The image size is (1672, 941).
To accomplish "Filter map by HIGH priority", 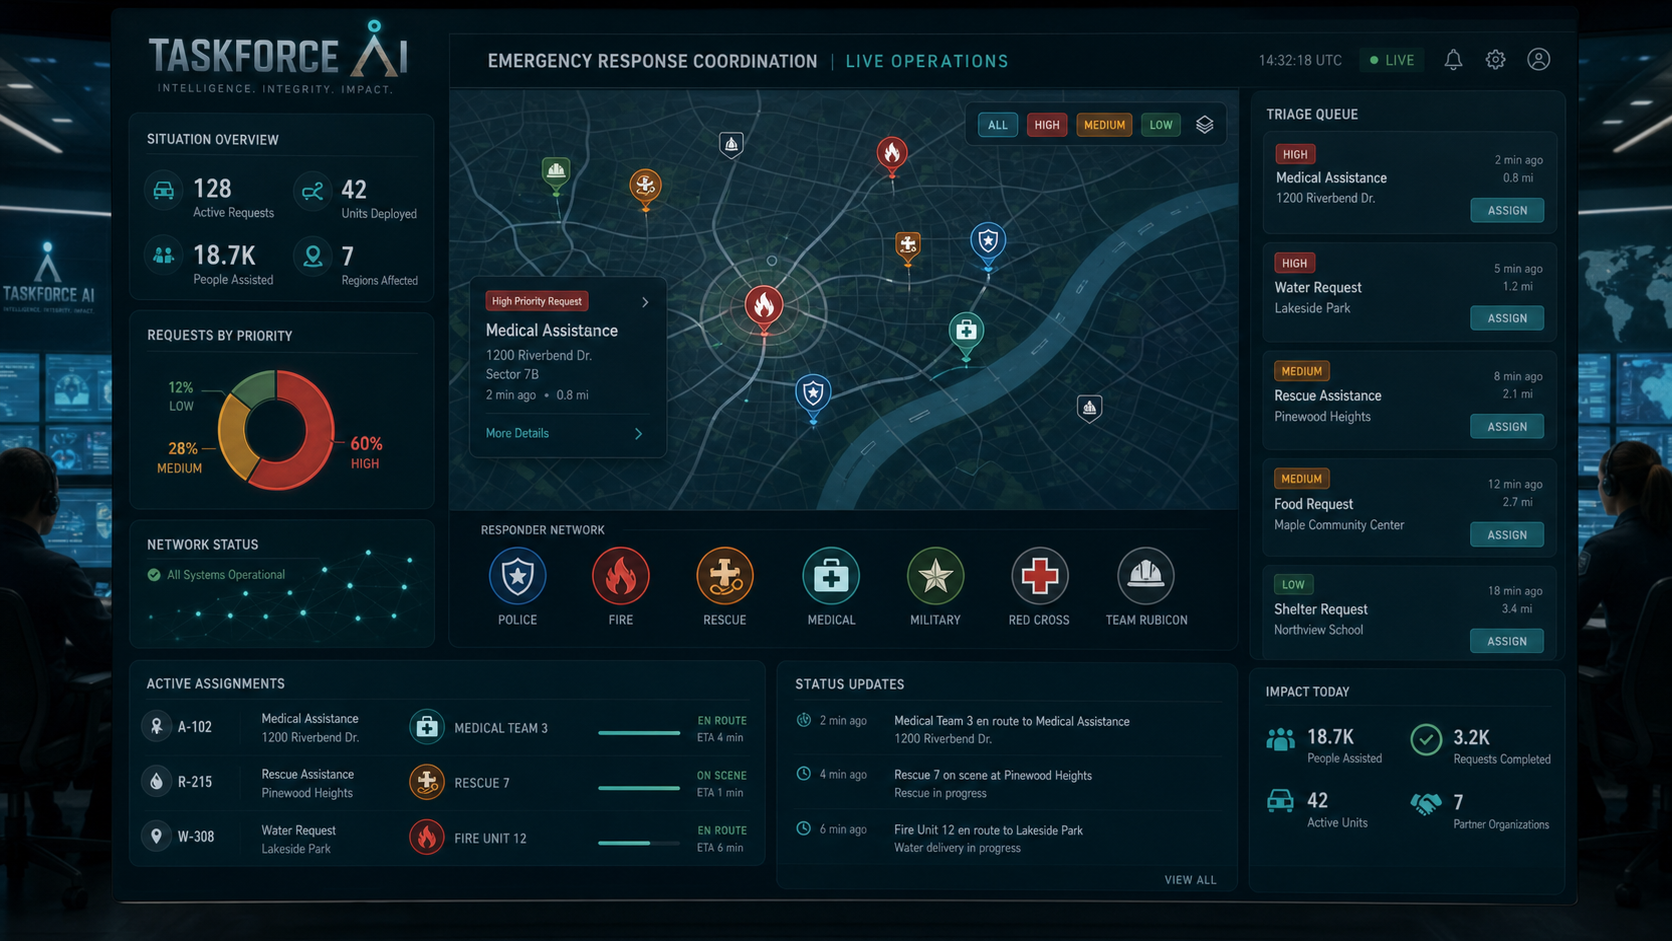I will (1047, 125).
